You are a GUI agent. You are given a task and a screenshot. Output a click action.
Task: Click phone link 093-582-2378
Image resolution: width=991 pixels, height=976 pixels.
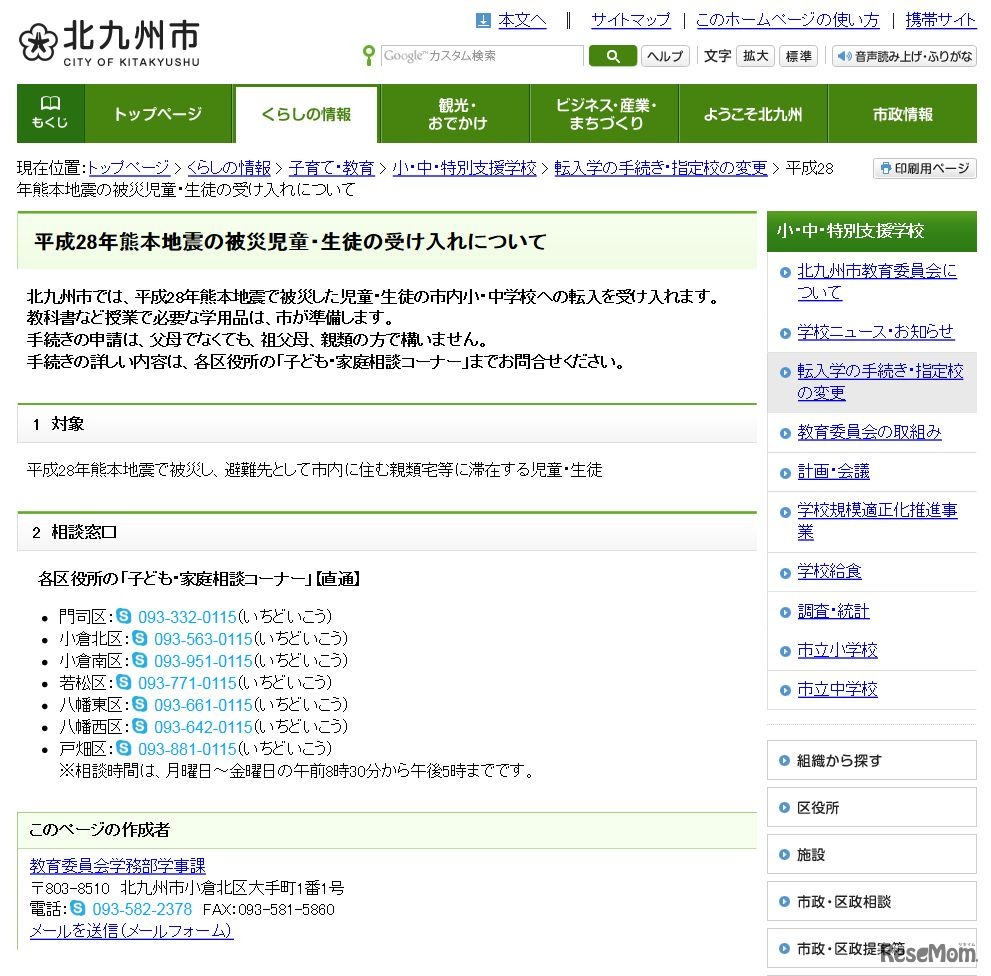[142, 909]
